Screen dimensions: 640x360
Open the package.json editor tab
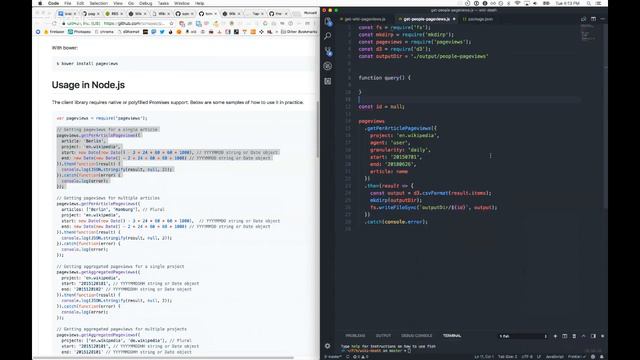(x=478, y=19)
